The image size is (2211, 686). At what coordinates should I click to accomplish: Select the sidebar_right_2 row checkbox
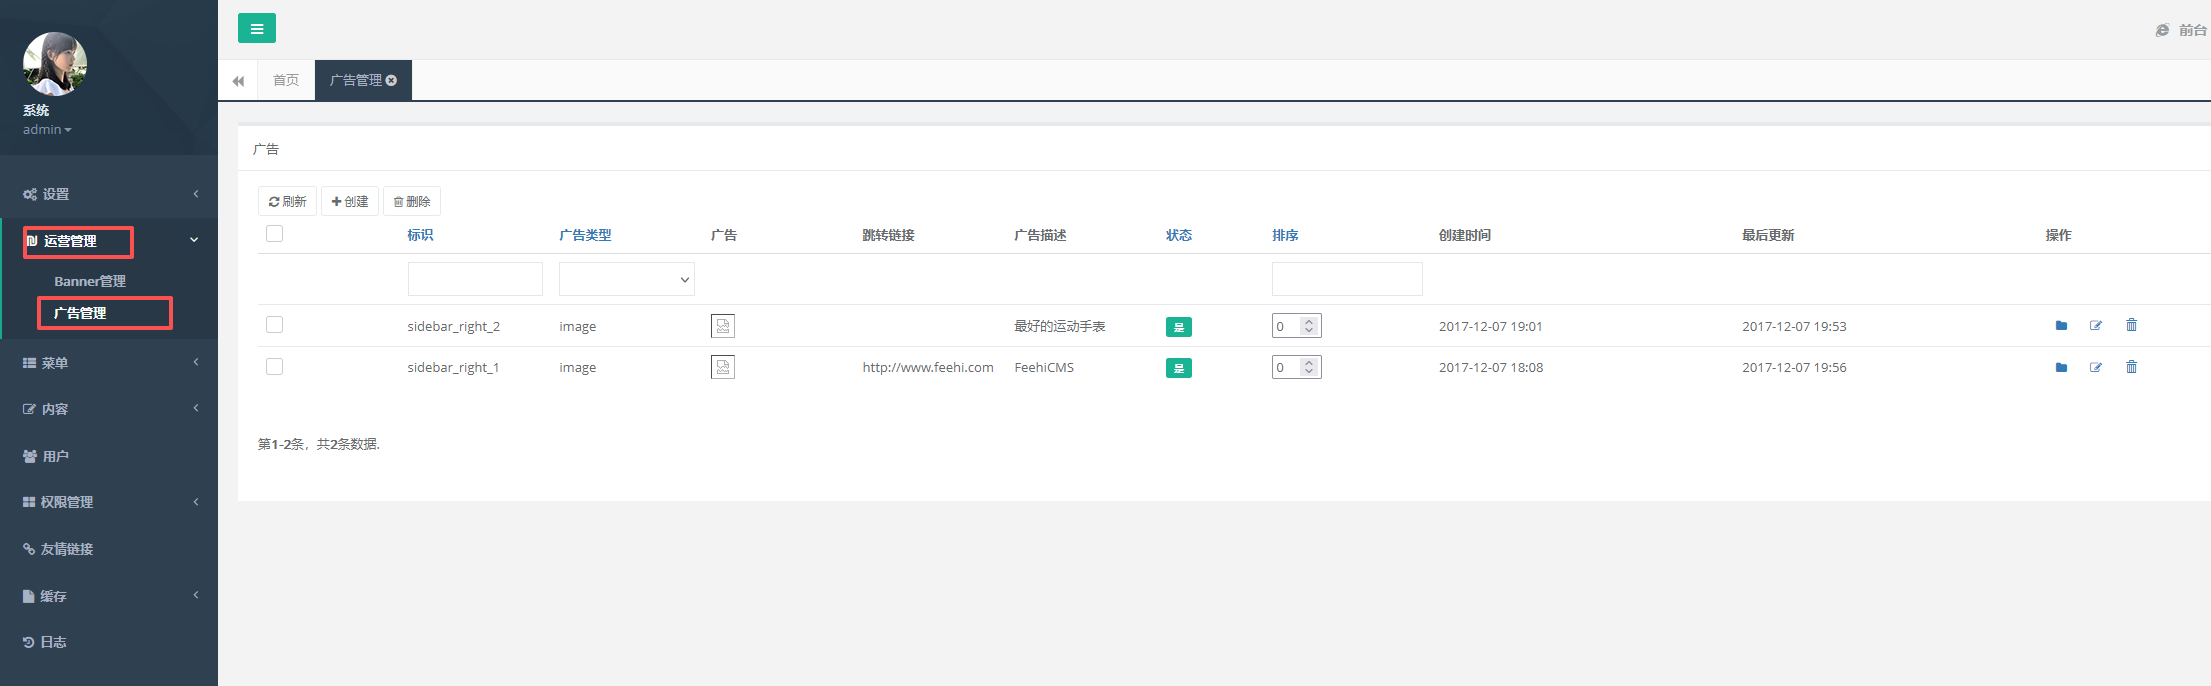(x=274, y=325)
